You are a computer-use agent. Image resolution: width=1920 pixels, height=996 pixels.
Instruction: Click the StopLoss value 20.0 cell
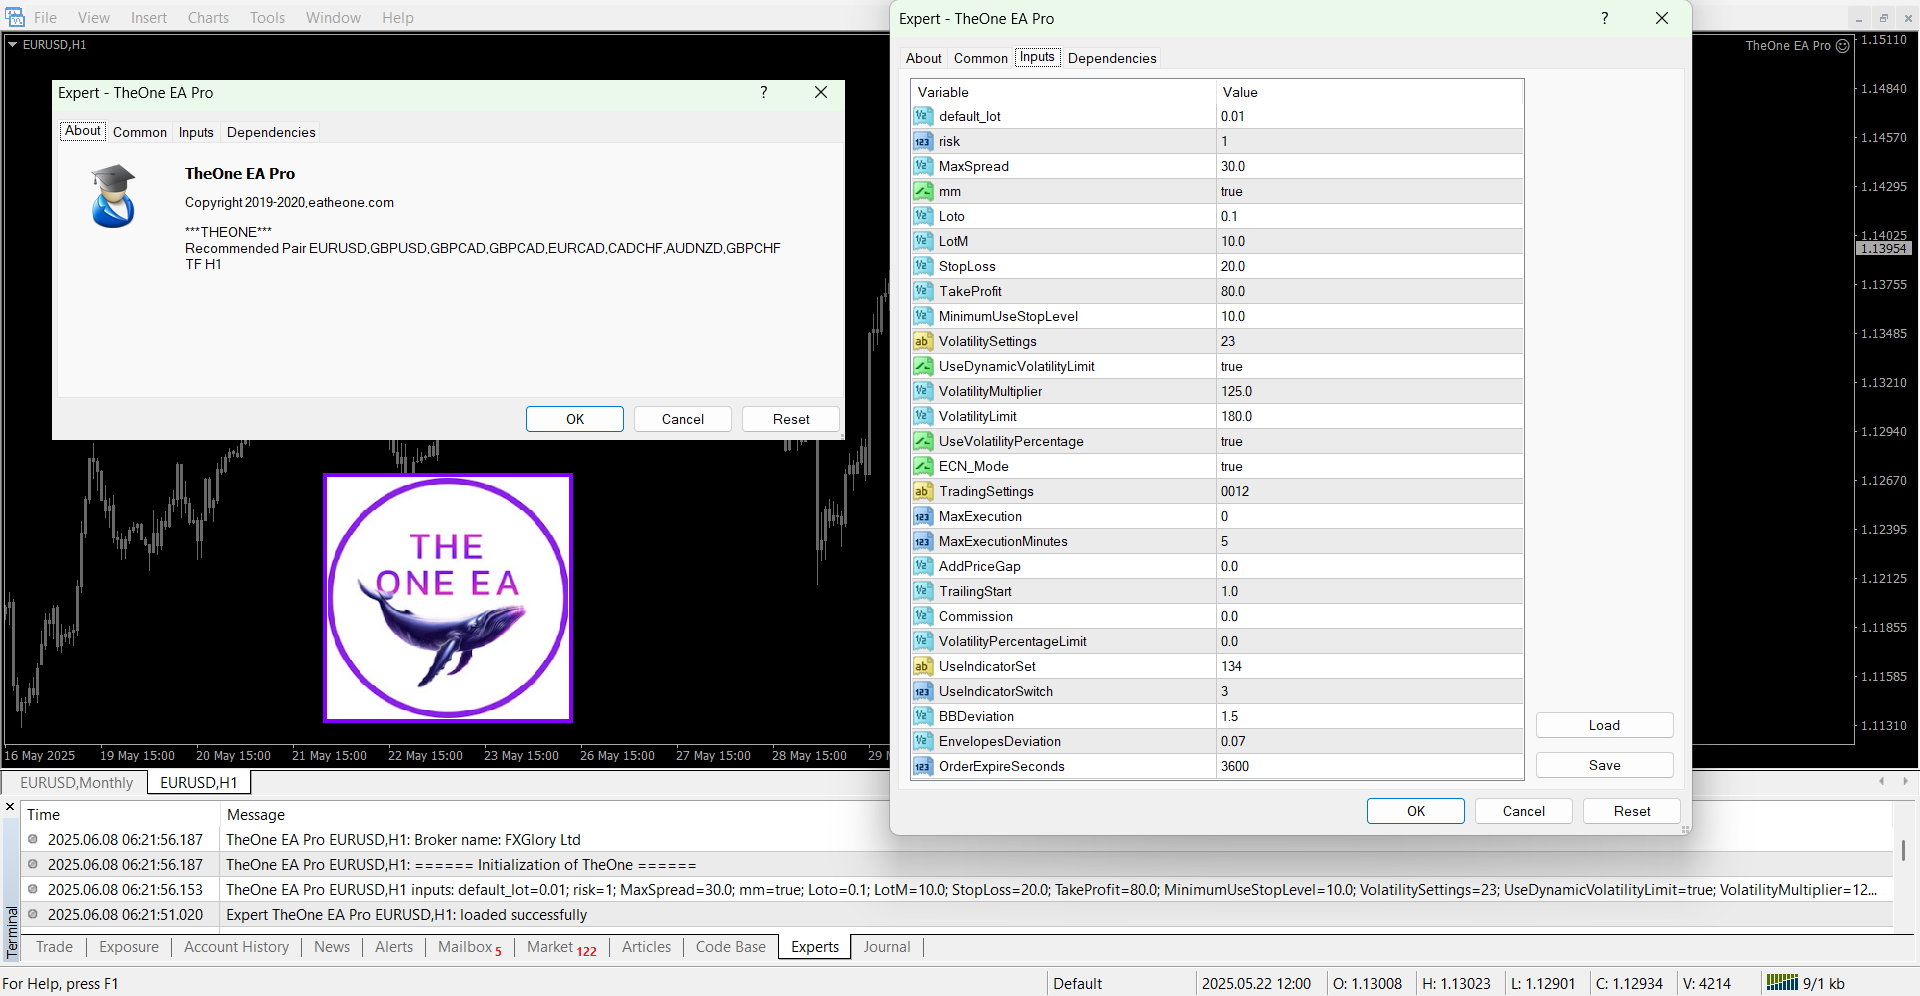(1370, 266)
